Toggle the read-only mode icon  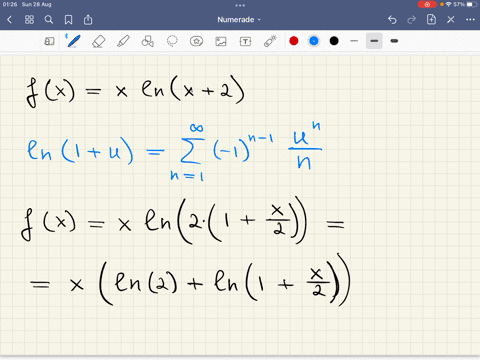pyautogui.click(x=49, y=41)
